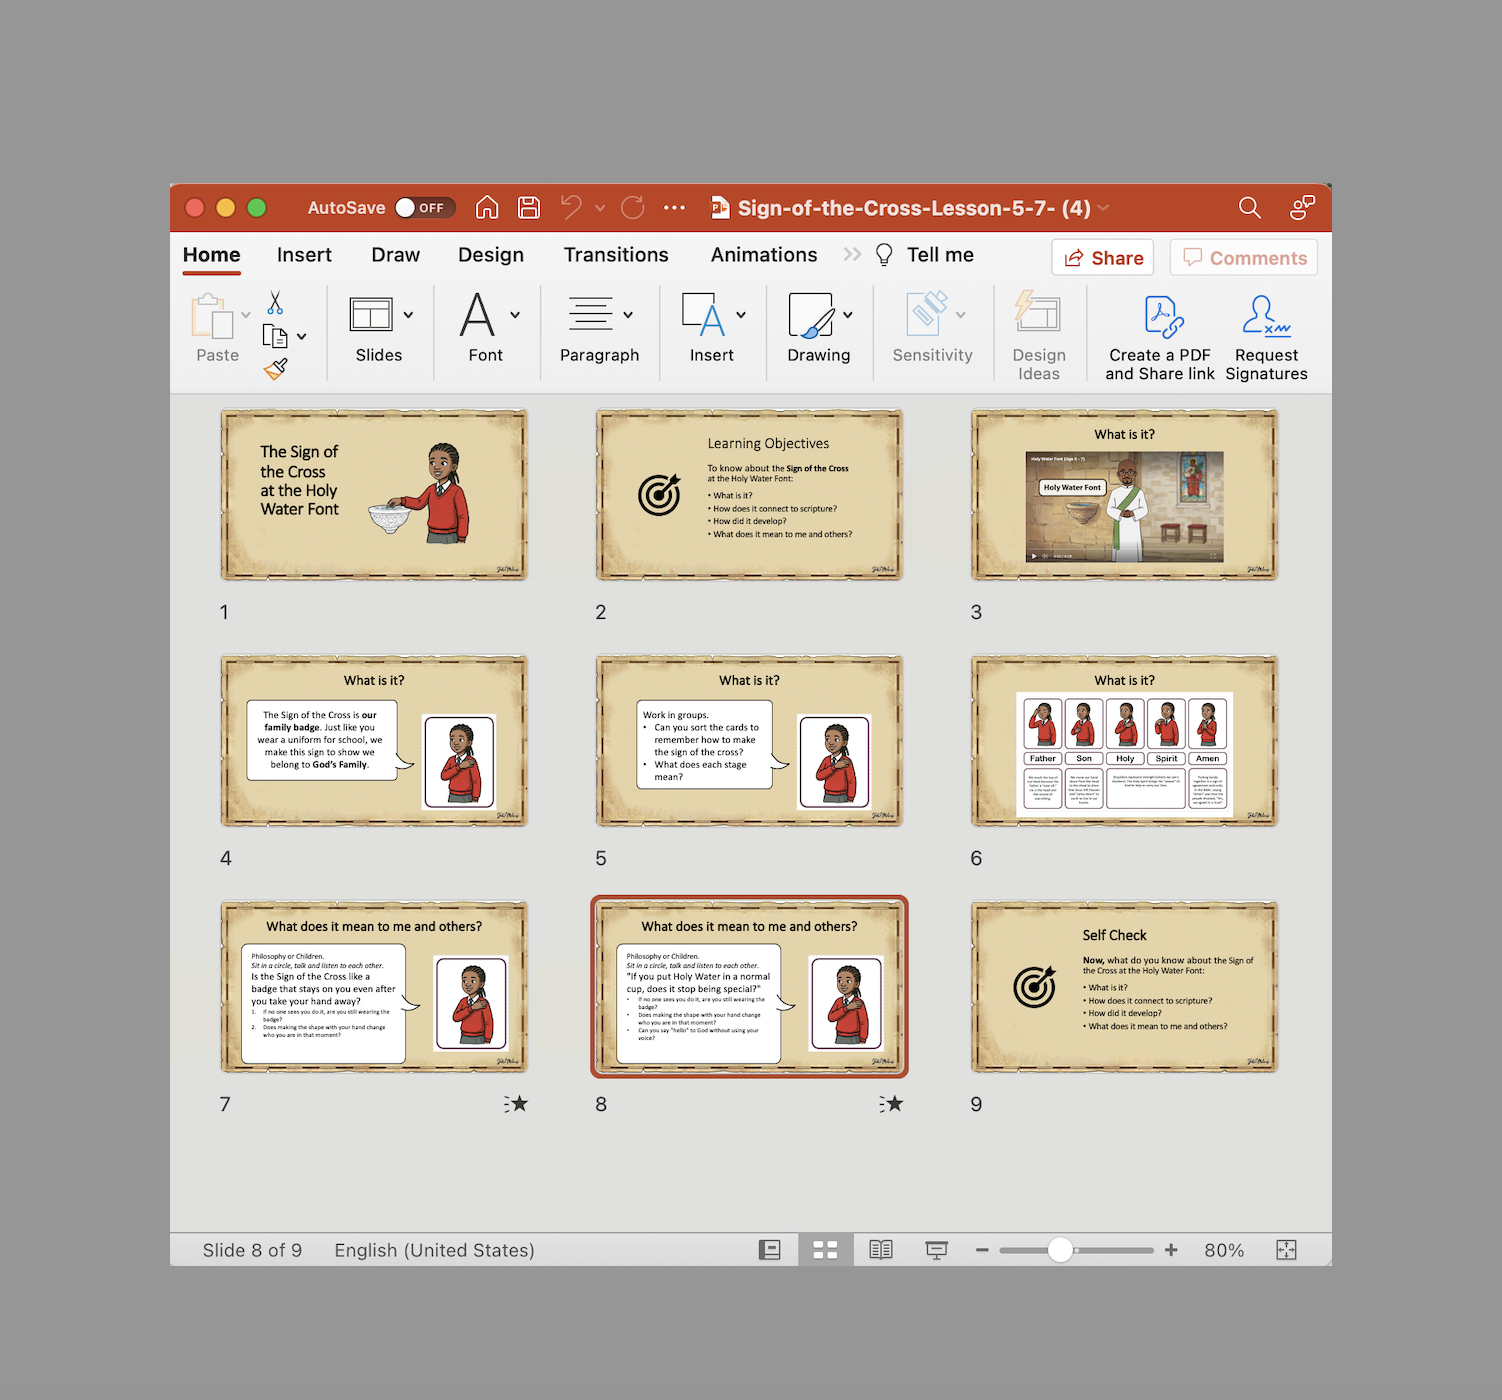Expand the Font dropdown arrow
Viewport: 1502px width, 1400px height.
pyautogui.click(x=515, y=315)
